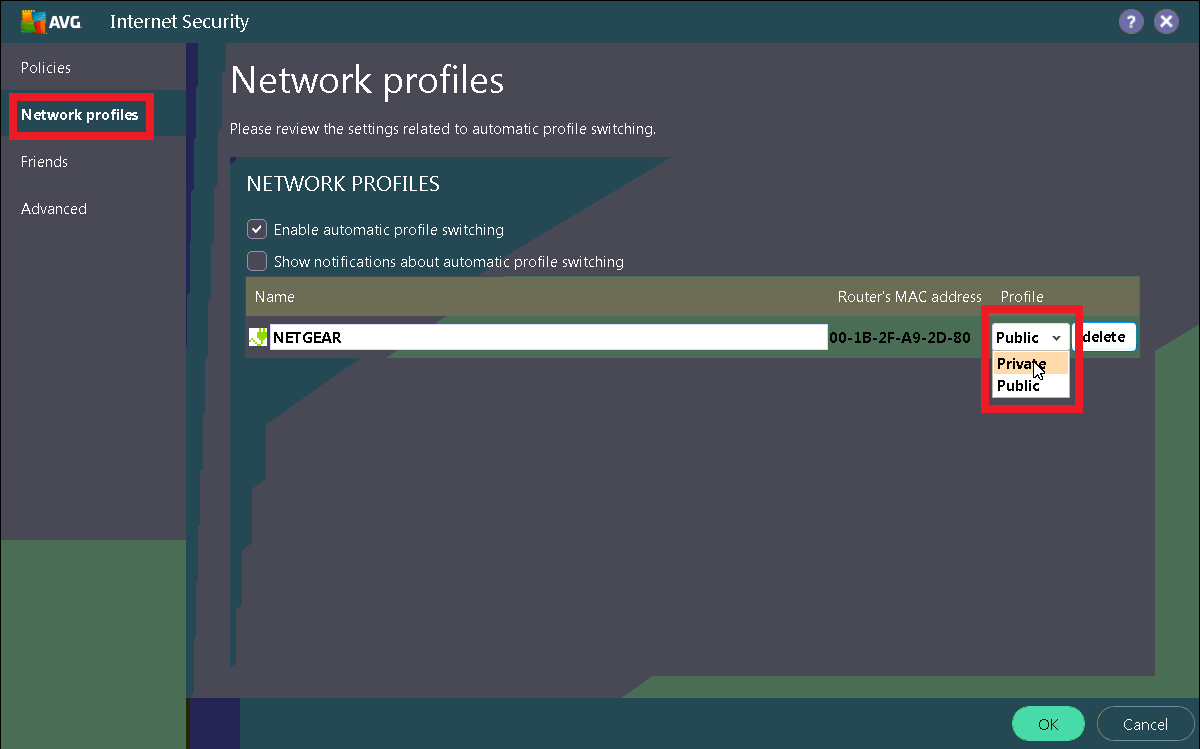Image resolution: width=1200 pixels, height=749 pixels.
Task: Collapse the Profile dropdown showing Public
Action: (x=1030, y=338)
